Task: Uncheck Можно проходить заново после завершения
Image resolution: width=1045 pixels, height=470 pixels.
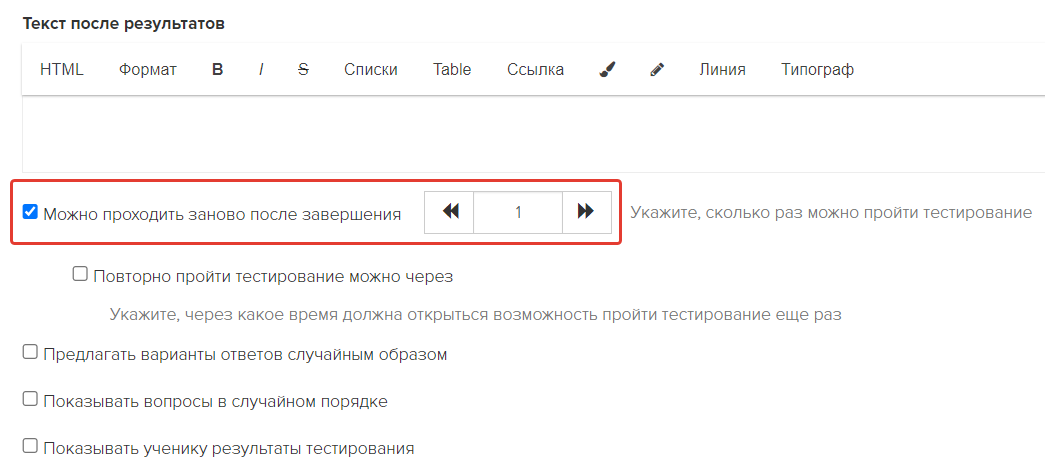Action: 29,213
